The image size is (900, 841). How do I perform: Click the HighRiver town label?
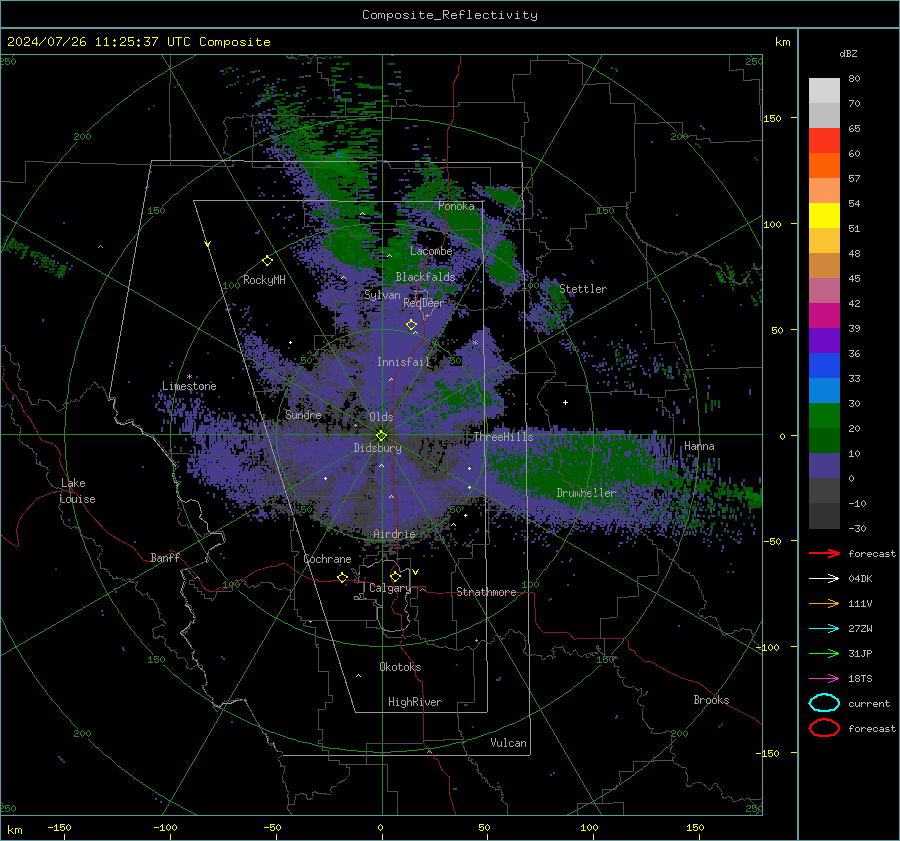415,702
